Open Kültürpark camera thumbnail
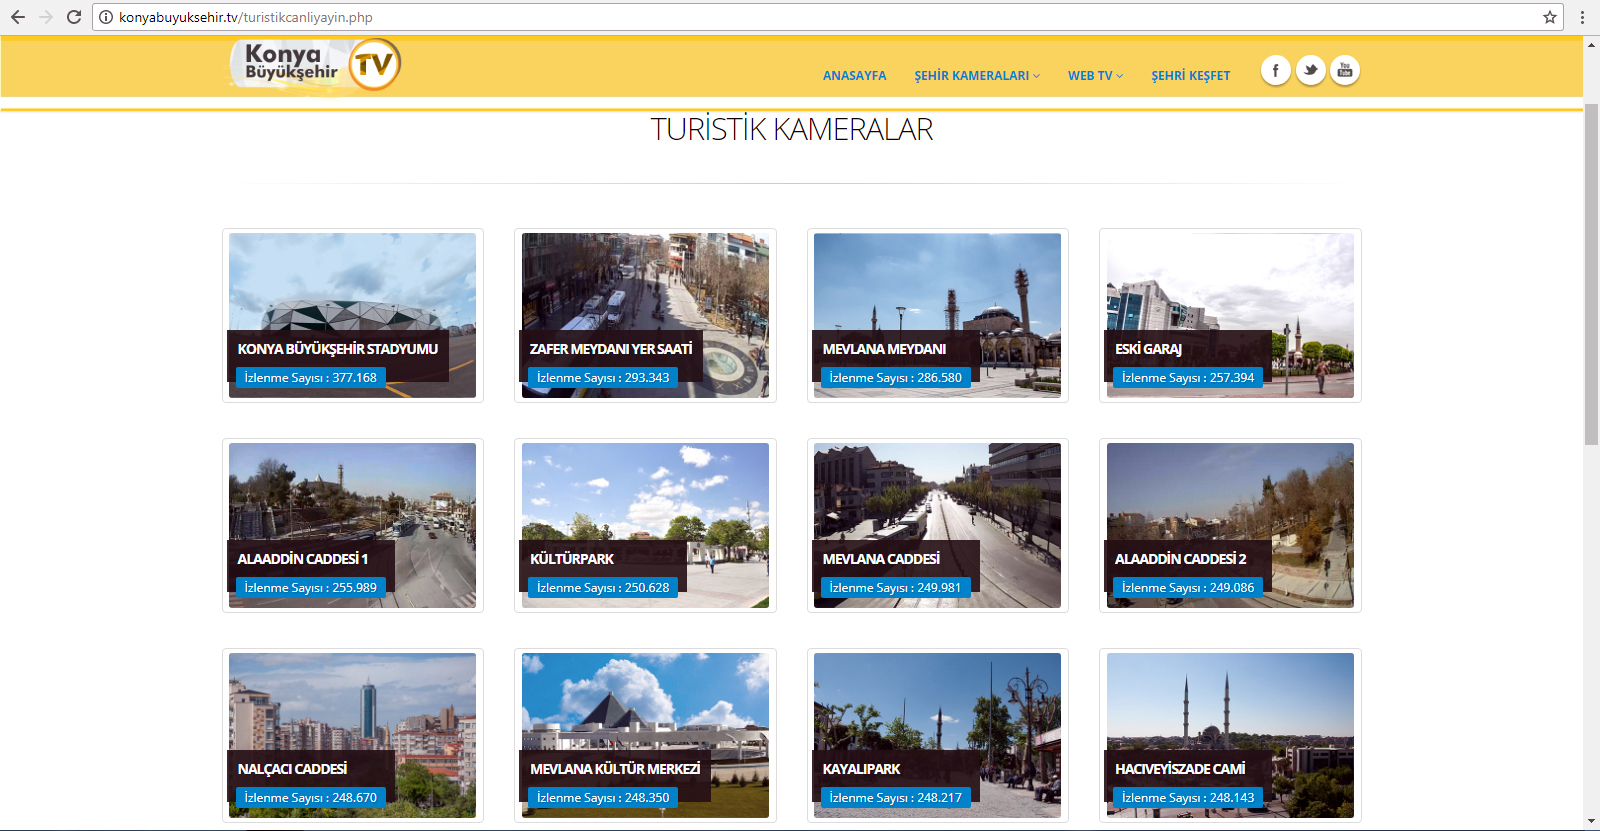1600x831 pixels. [645, 525]
